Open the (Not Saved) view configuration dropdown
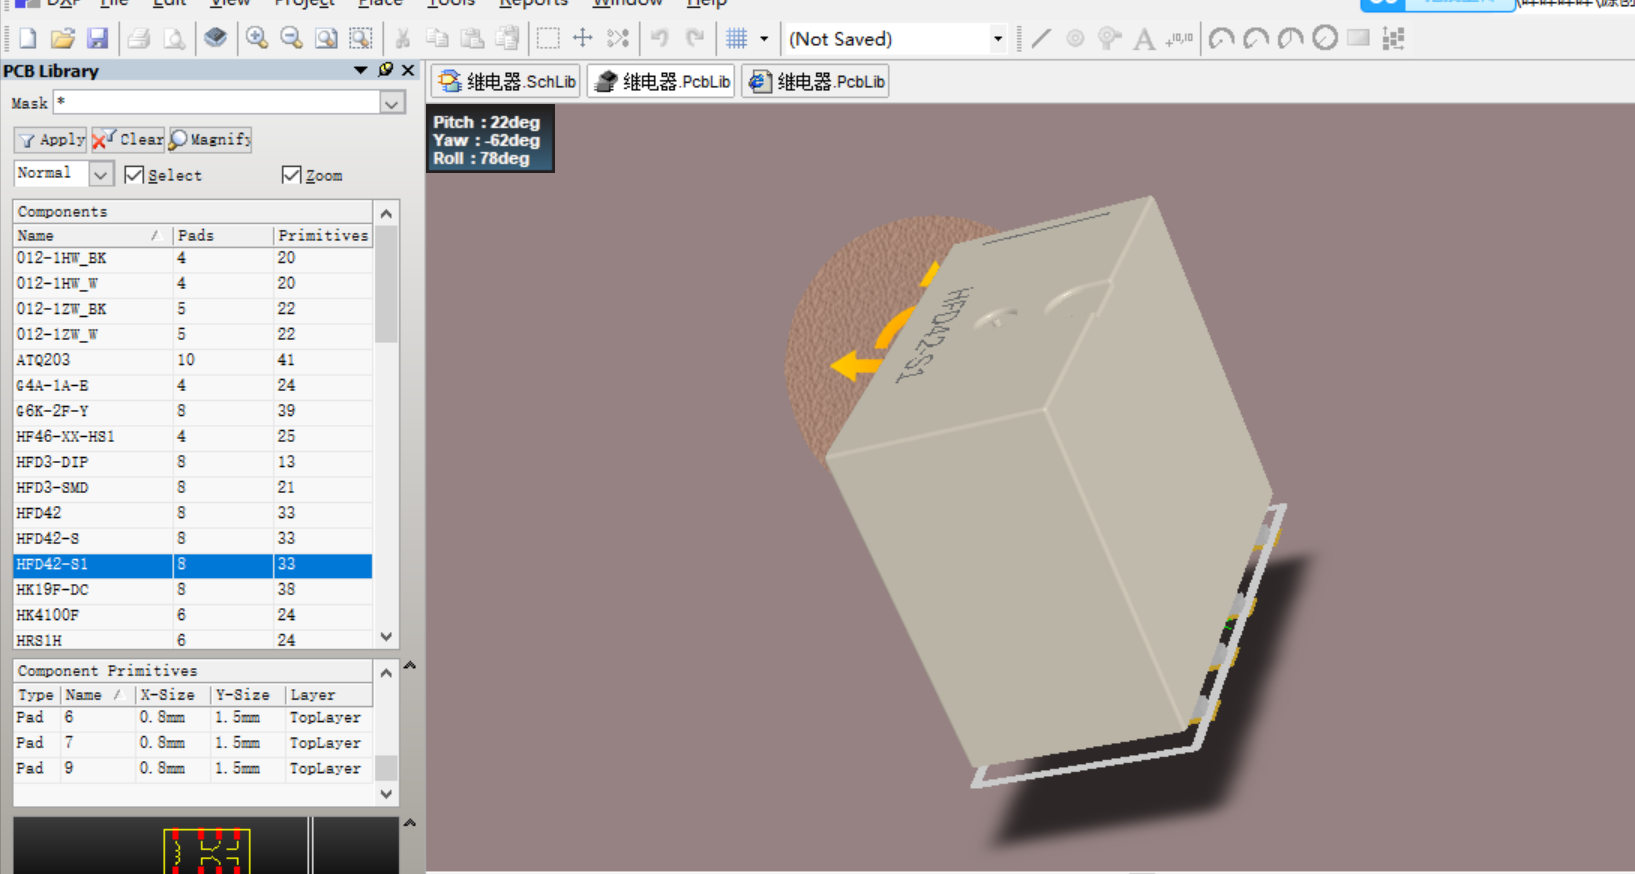 [997, 39]
